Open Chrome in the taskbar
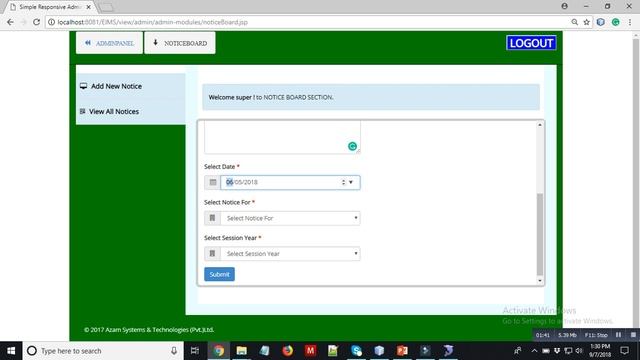This screenshot has width=640, height=360. (x=219, y=351)
